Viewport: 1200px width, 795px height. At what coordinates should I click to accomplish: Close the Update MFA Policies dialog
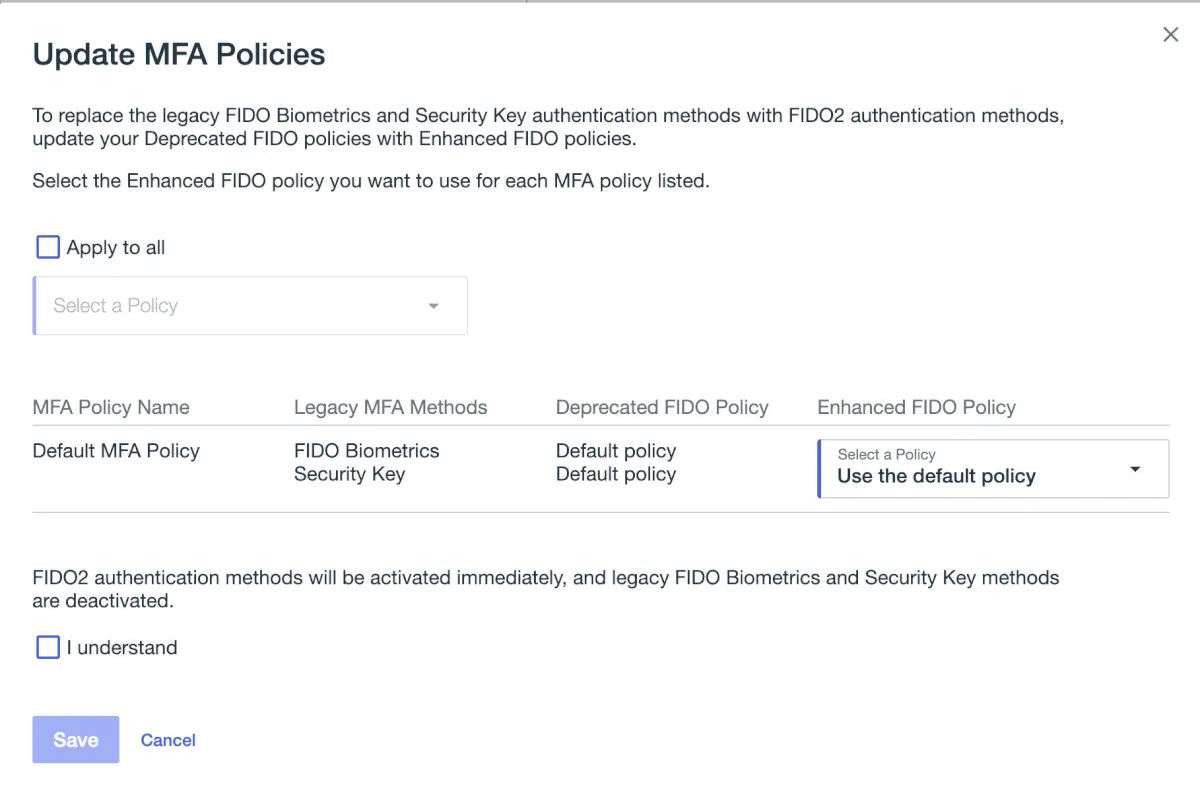(x=1170, y=35)
